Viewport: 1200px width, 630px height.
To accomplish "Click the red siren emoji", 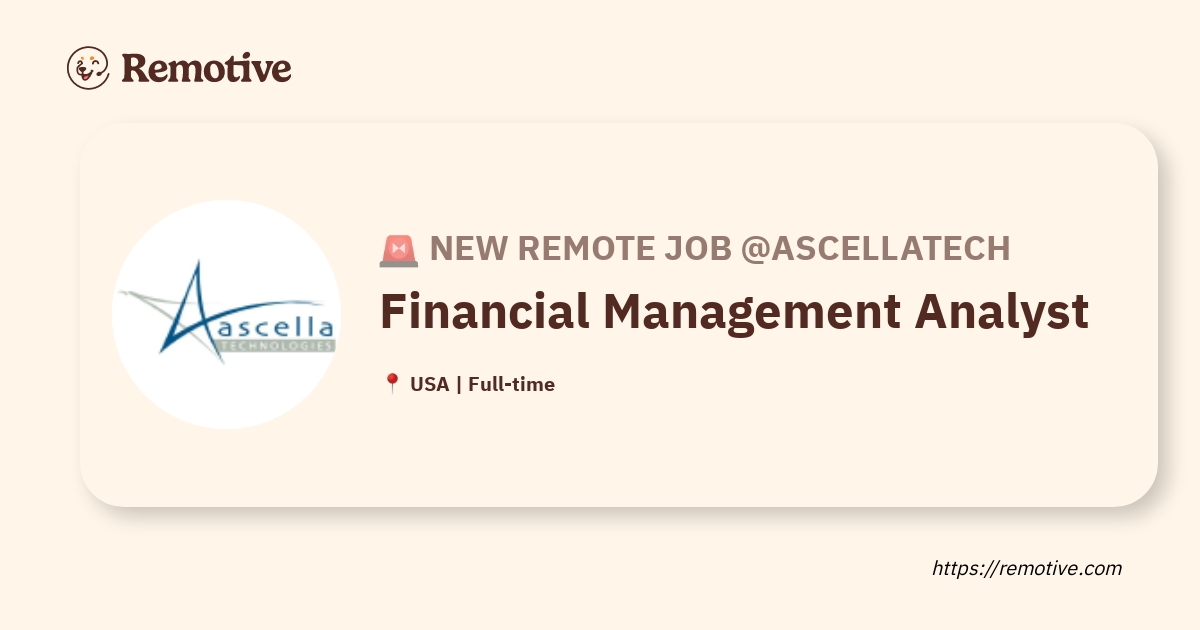I will coord(399,249).
